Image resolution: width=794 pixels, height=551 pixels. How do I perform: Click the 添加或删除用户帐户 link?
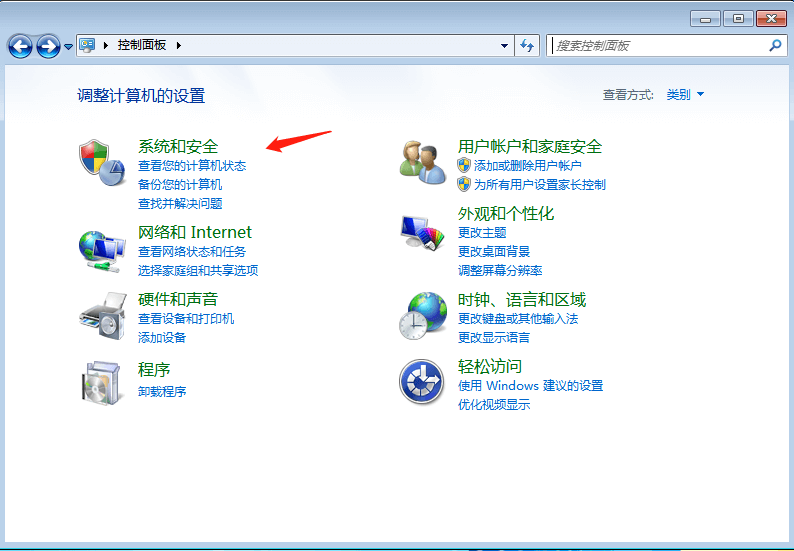pyautogui.click(x=528, y=166)
